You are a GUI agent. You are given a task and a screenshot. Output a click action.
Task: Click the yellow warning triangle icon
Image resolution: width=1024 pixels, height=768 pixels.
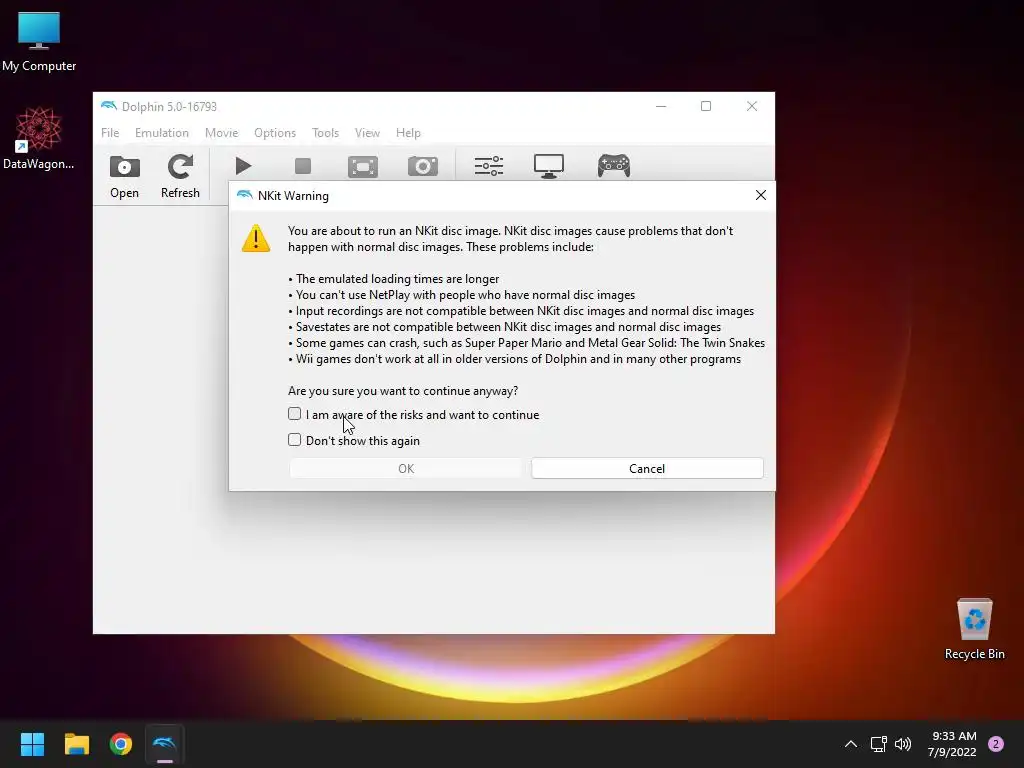(x=256, y=238)
